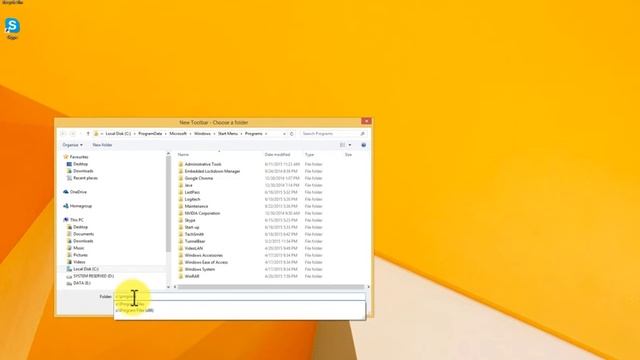Select the Administrative Tools folder icon
Image resolution: width=640 pixels, height=360 pixels.
tap(180, 164)
